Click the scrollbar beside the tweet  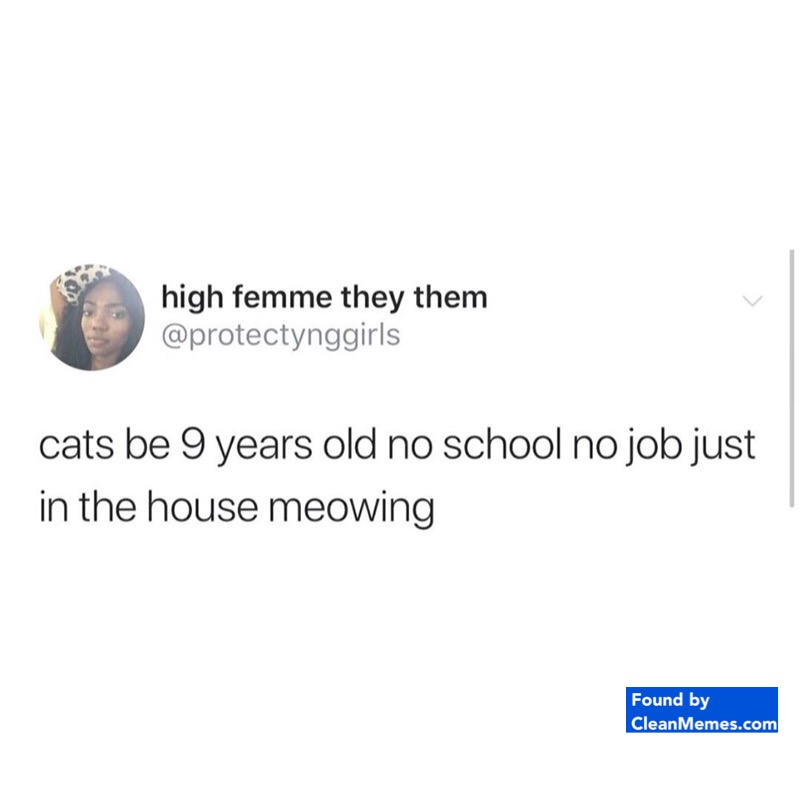coord(791,378)
